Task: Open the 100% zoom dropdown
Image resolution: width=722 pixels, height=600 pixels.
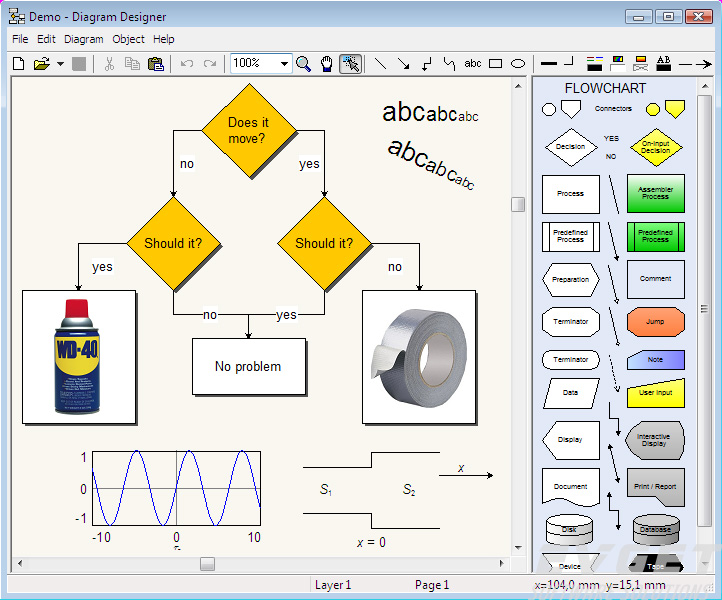Action: point(285,64)
